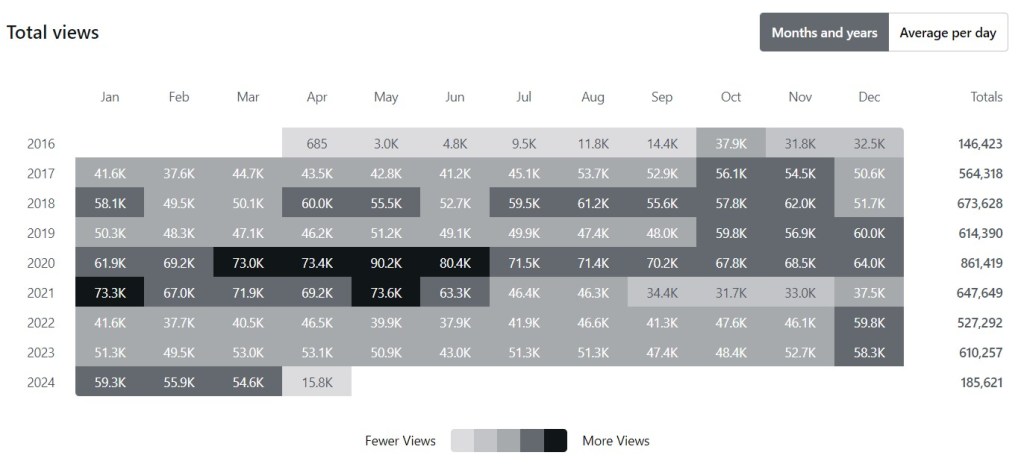Click the March 2024 cell showing 54.6K

click(248, 381)
